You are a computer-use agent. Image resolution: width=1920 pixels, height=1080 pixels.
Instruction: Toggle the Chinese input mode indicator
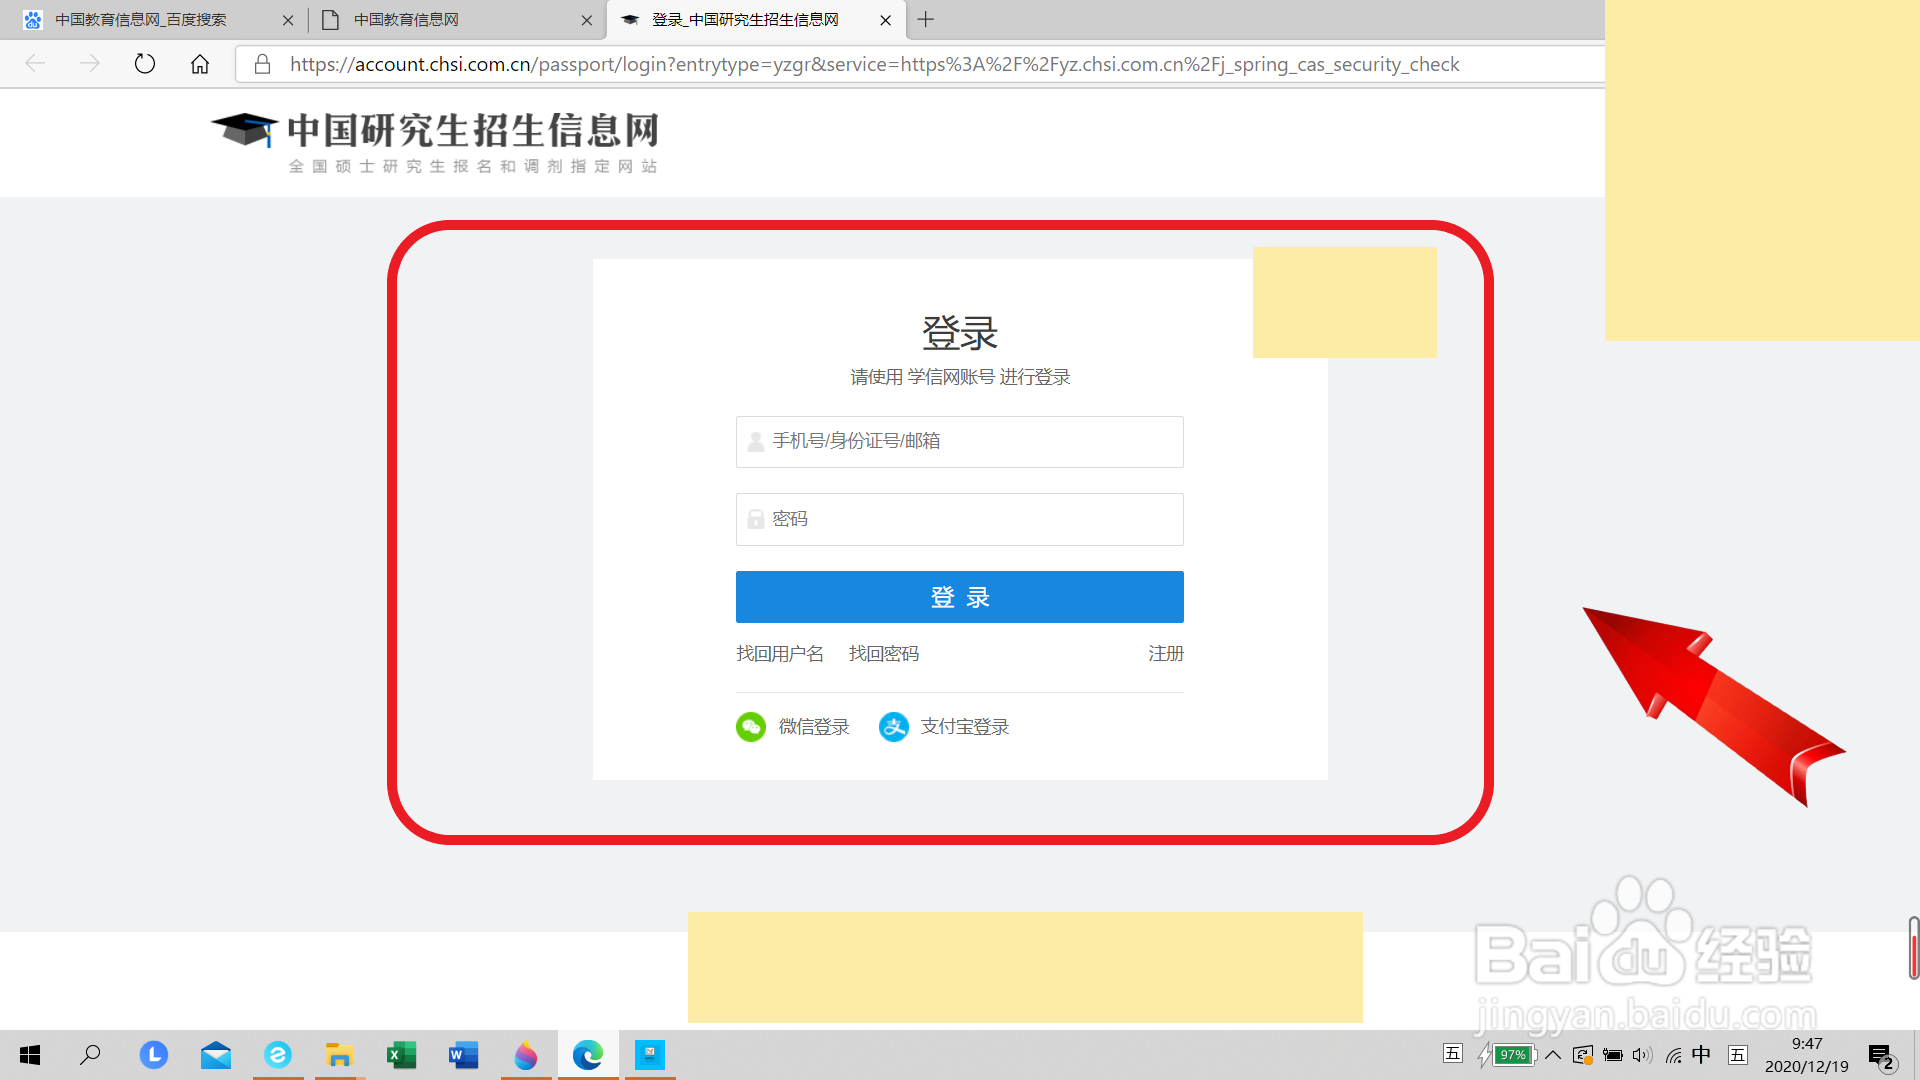click(1701, 1054)
